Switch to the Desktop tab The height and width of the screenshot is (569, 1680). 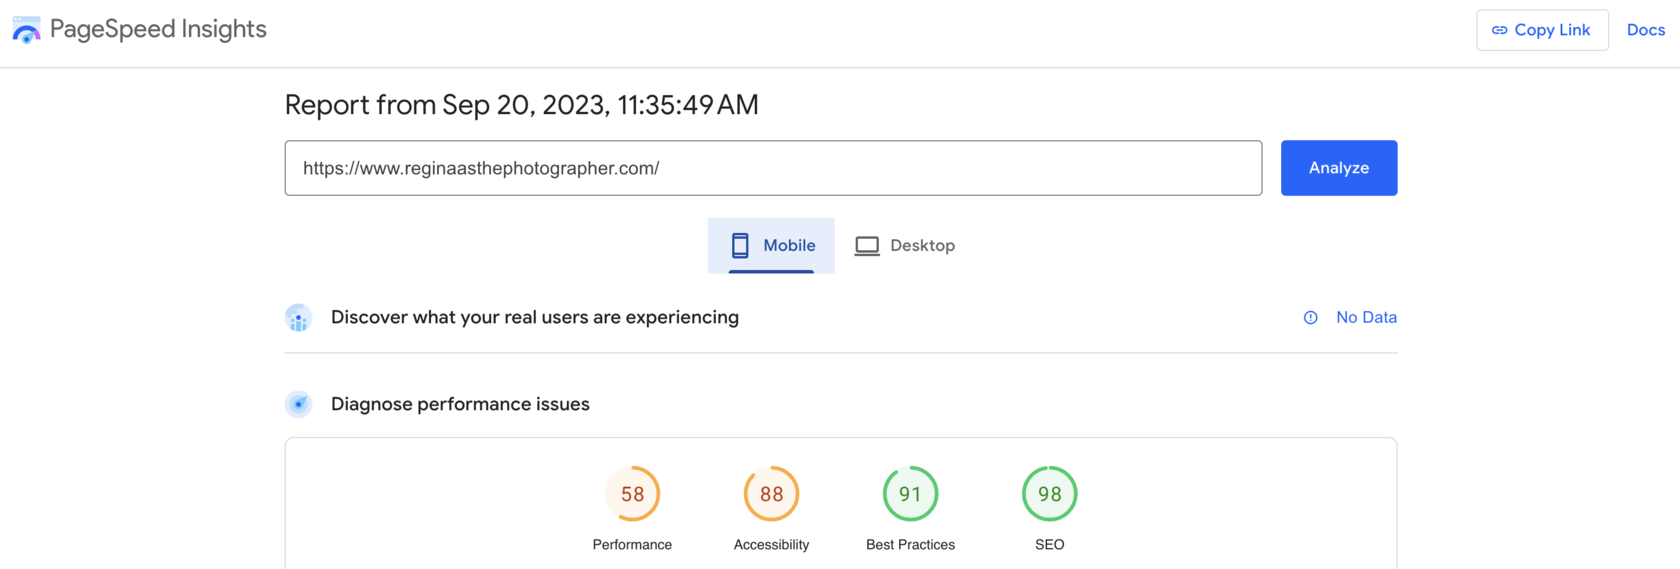point(905,245)
